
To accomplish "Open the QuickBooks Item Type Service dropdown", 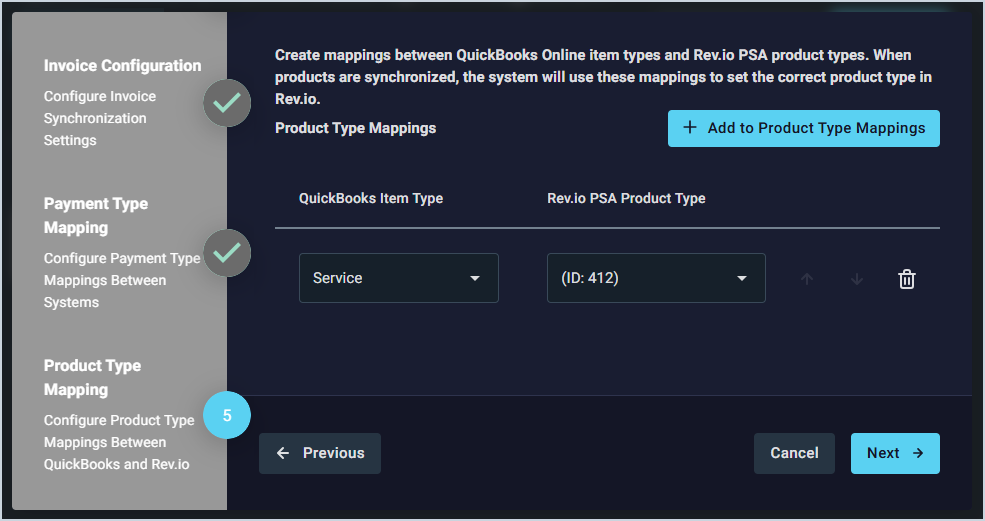I will (398, 278).
